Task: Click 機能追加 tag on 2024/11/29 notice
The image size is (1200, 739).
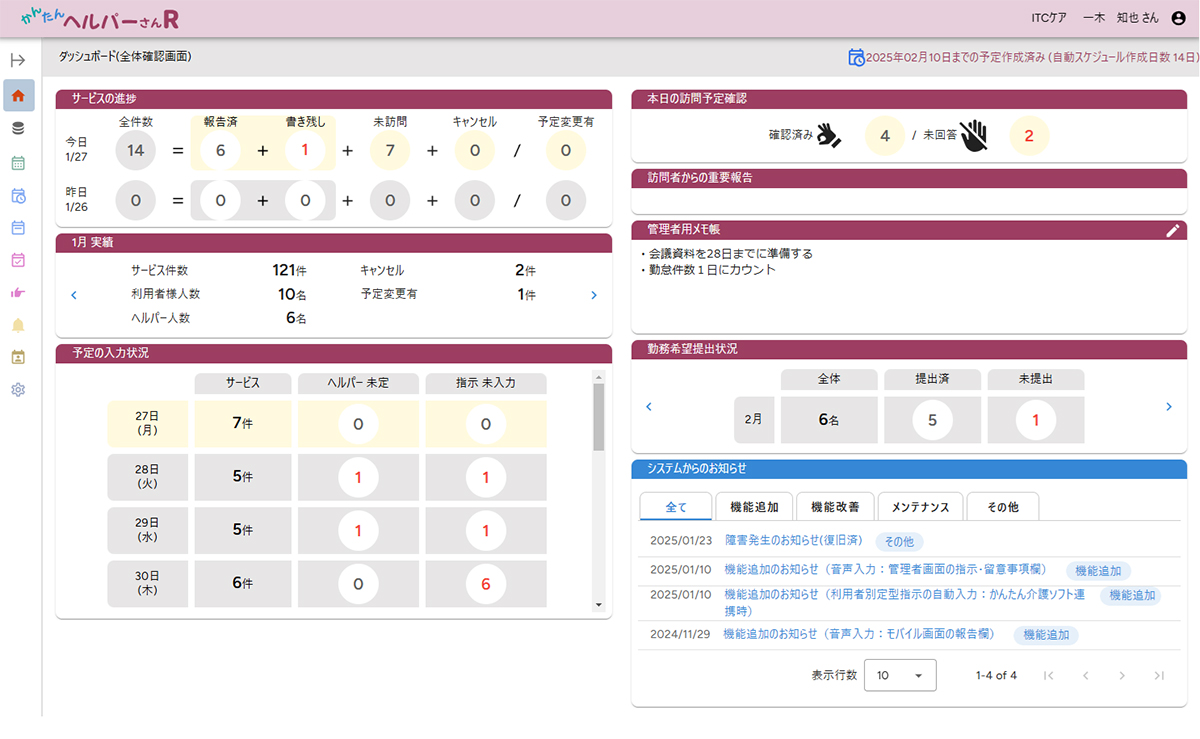Action: point(1046,635)
